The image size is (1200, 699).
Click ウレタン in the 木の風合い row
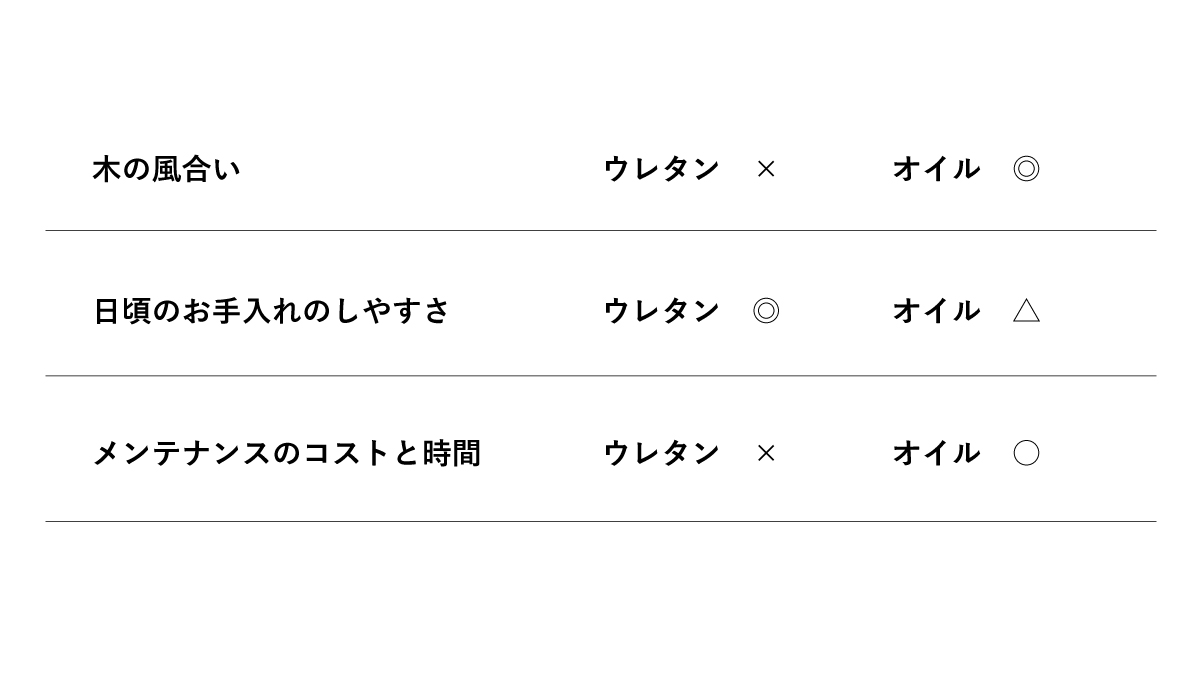point(661,169)
